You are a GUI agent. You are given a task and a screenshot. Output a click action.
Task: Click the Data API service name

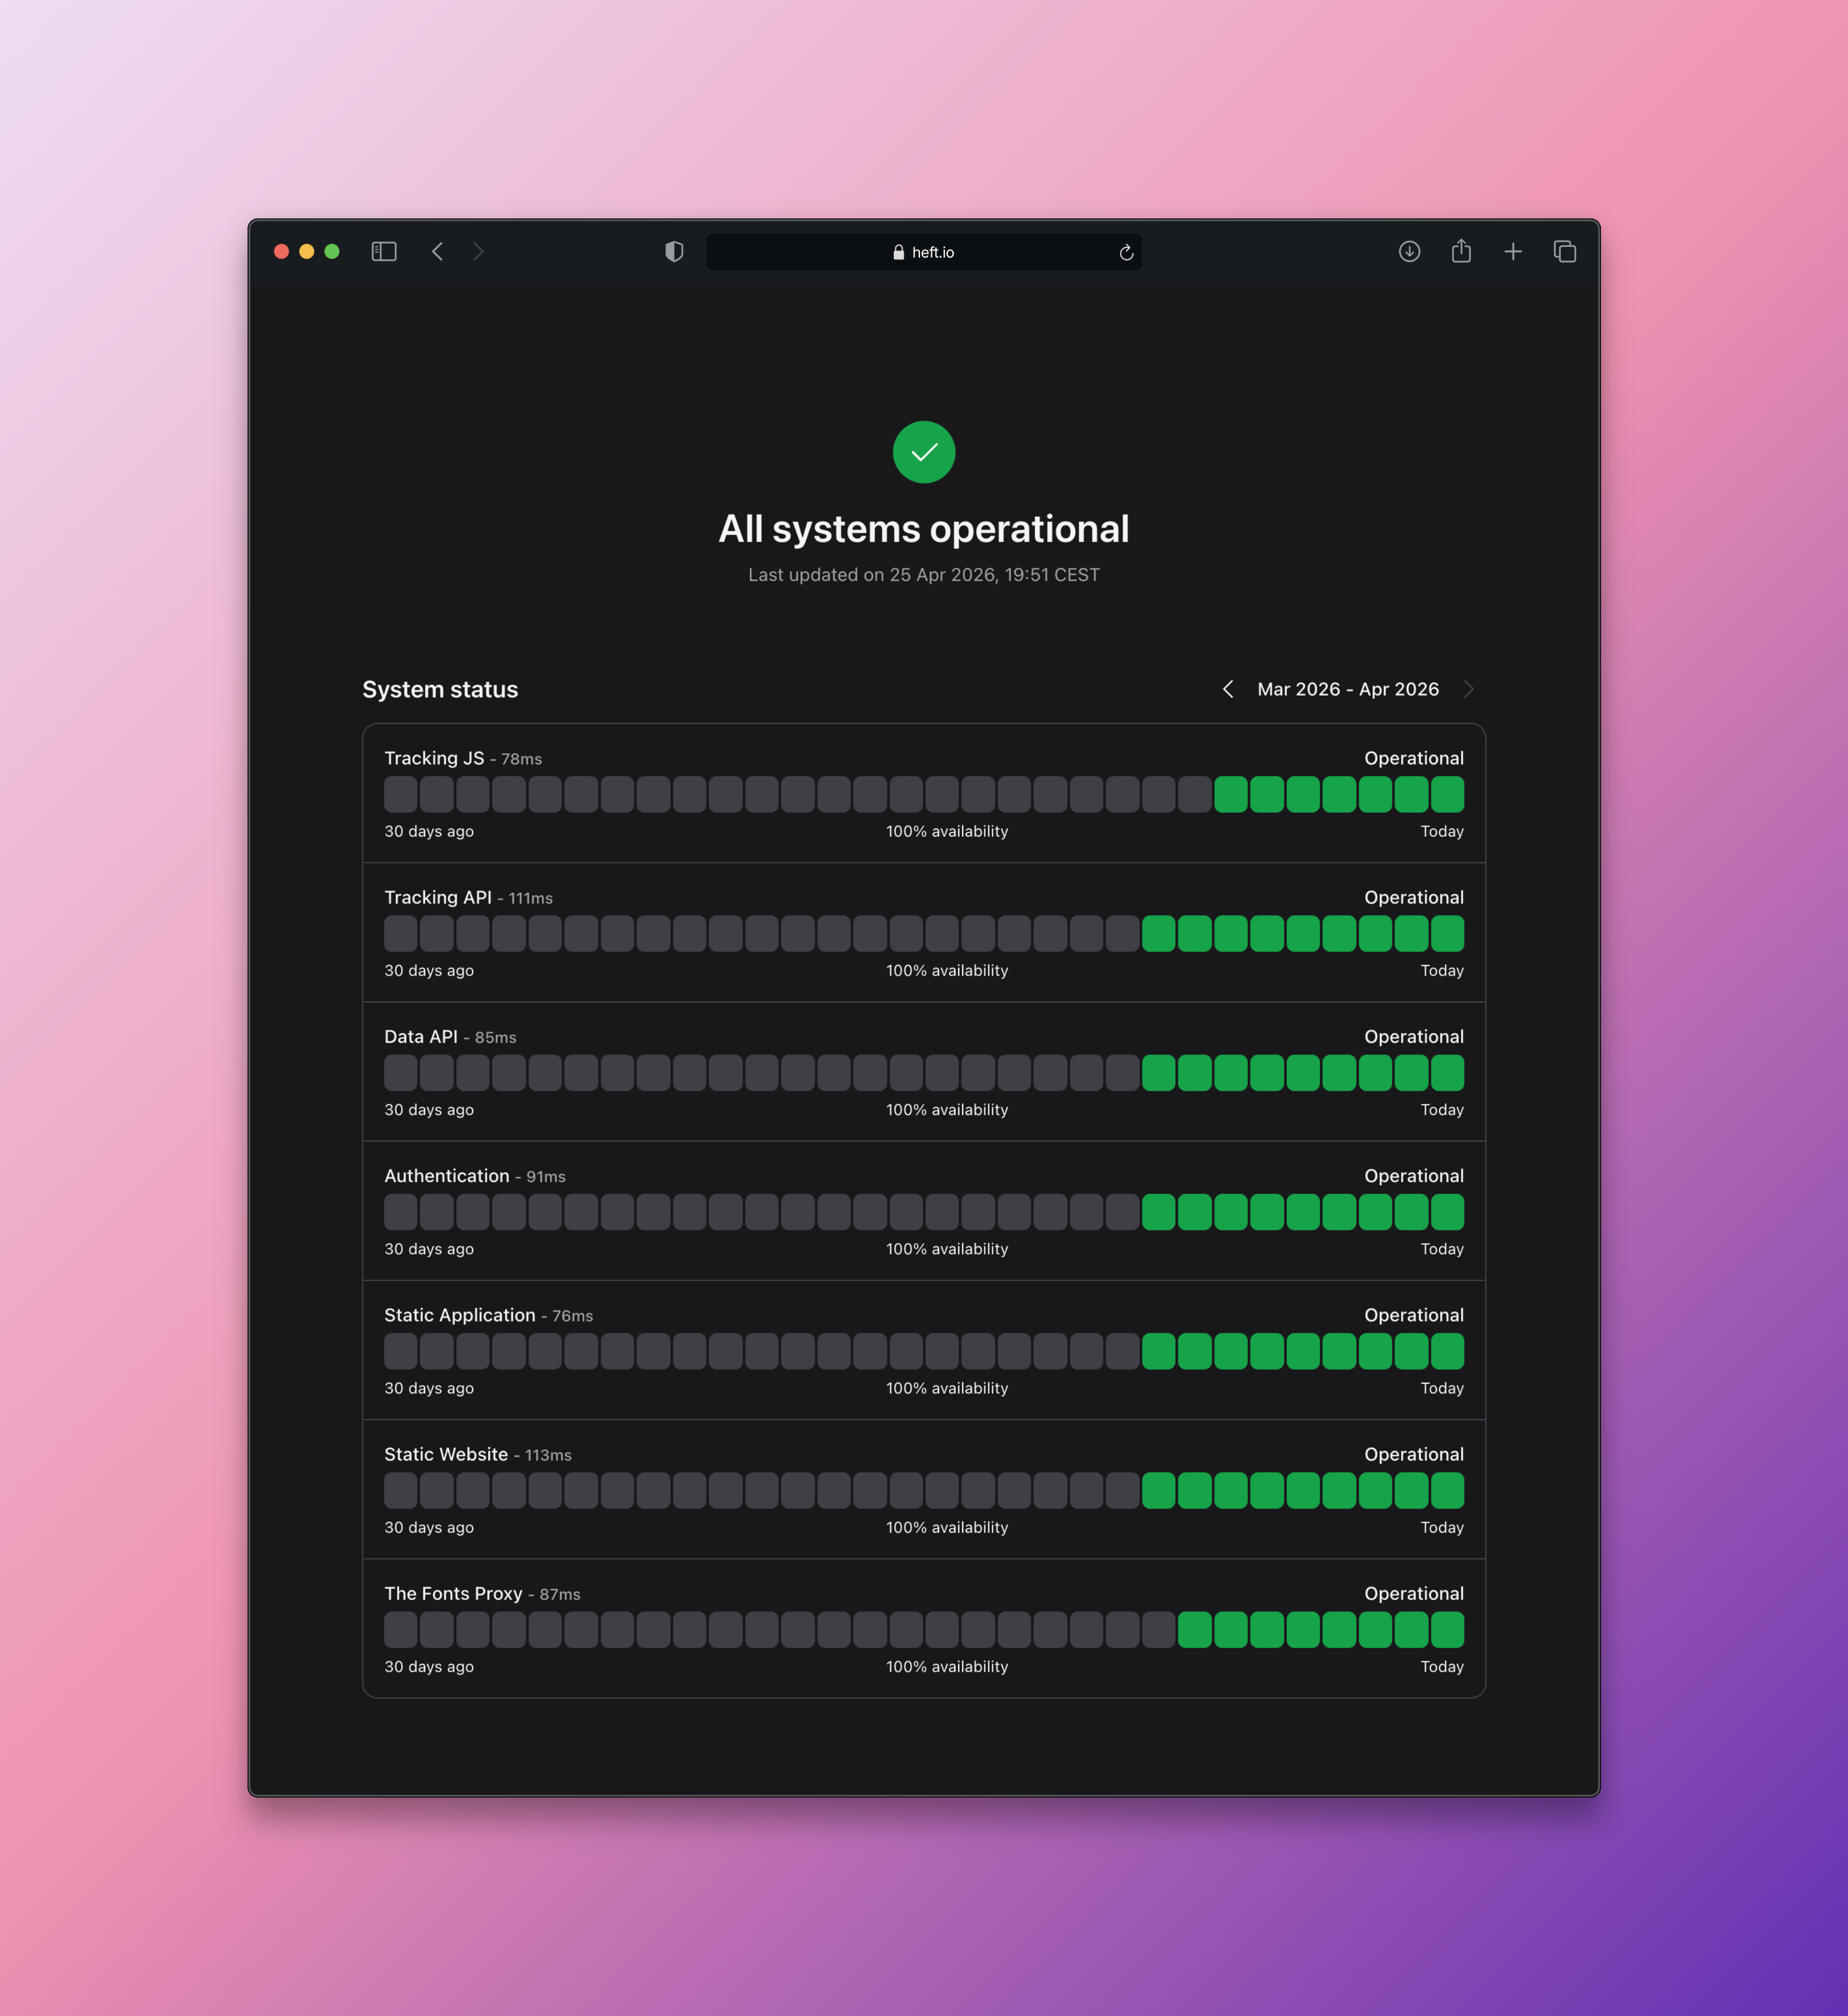point(421,1036)
